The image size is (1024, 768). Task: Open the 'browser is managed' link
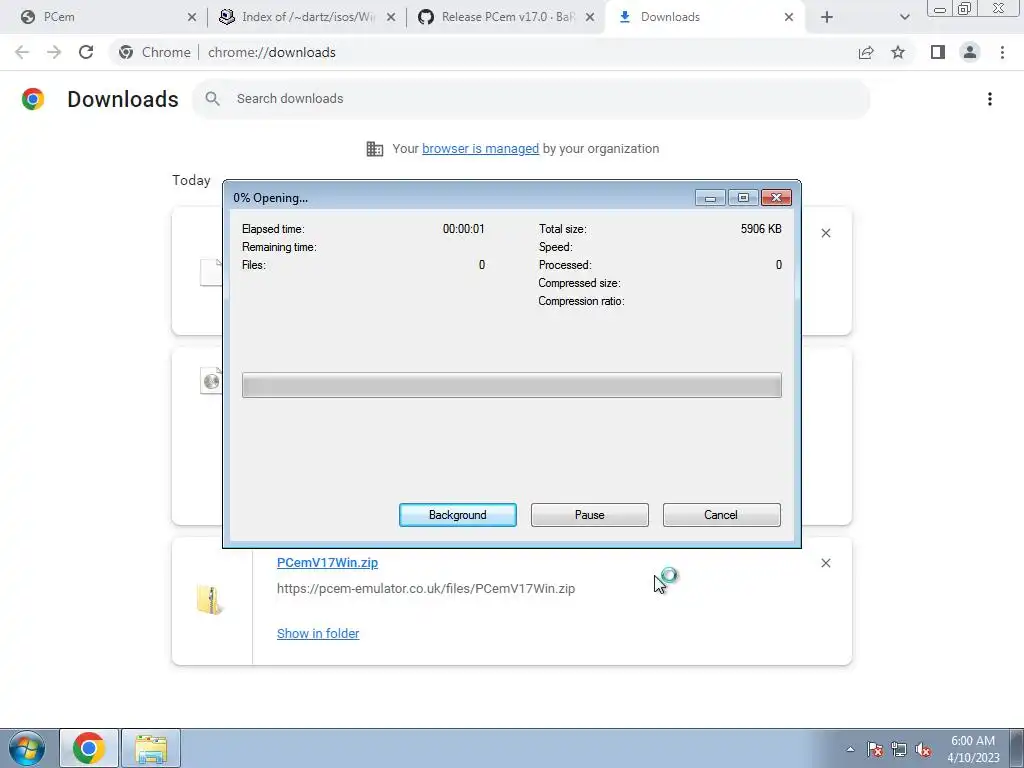pos(480,148)
